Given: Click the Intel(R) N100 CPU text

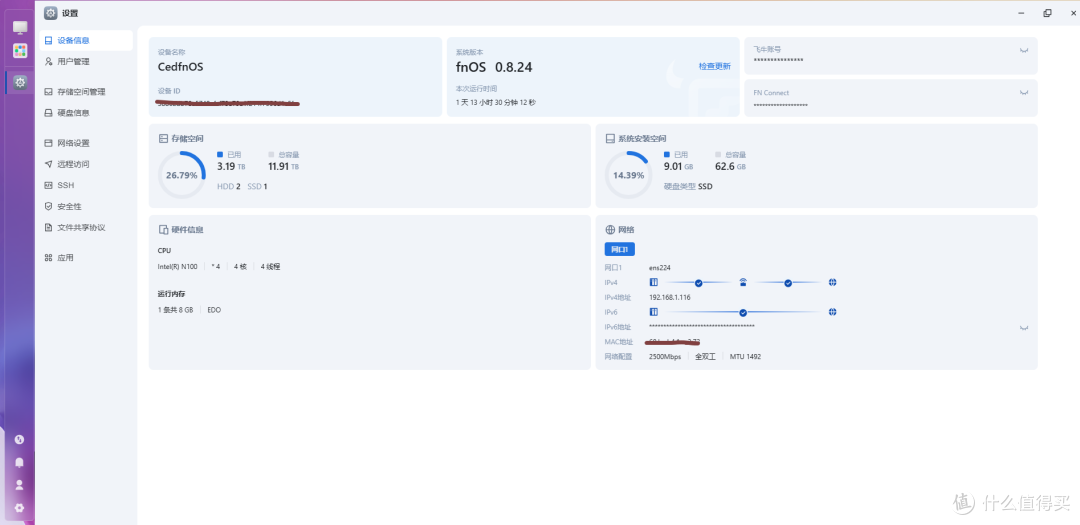Looking at the screenshot, I should (x=179, y=267).
